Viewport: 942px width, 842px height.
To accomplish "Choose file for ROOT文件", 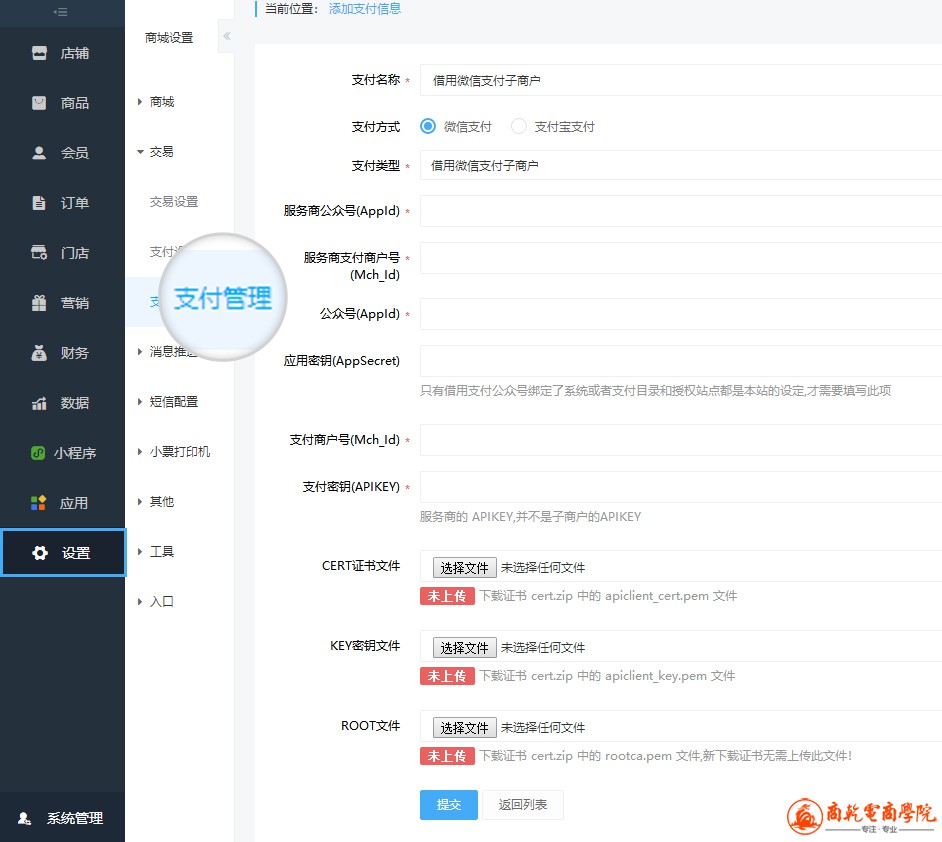I will 464,727.
